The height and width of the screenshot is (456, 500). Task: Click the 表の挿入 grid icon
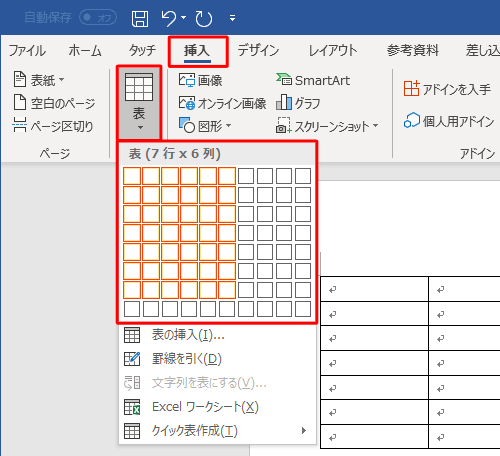click(132, 335)
